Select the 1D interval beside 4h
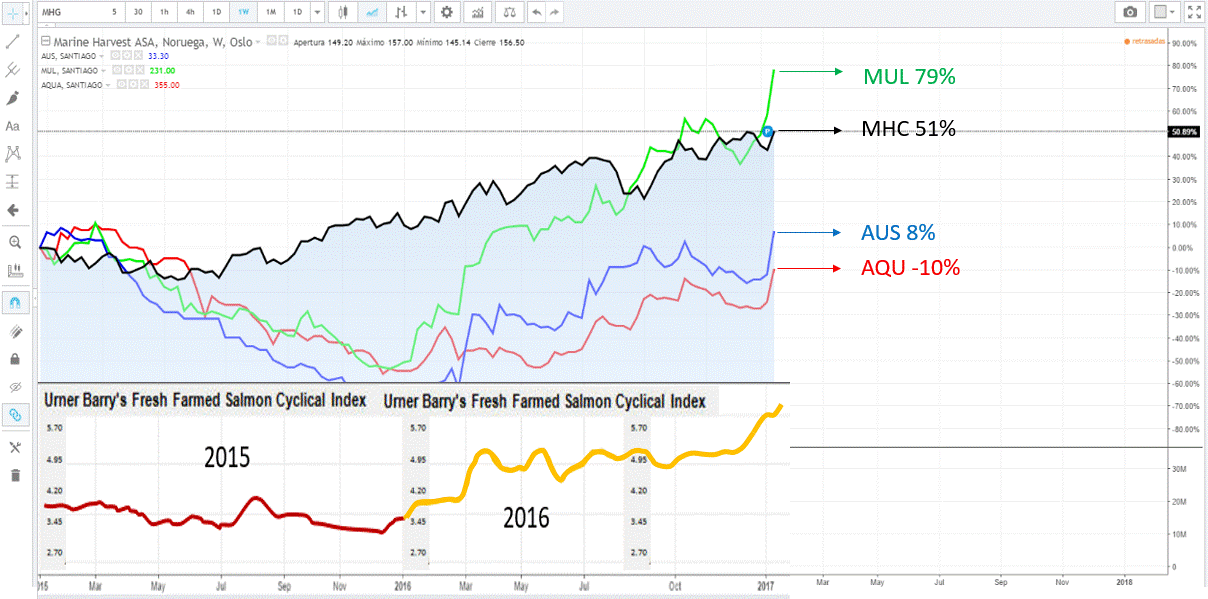Viewport: 1208px width, 599px height. pos(217,13)
